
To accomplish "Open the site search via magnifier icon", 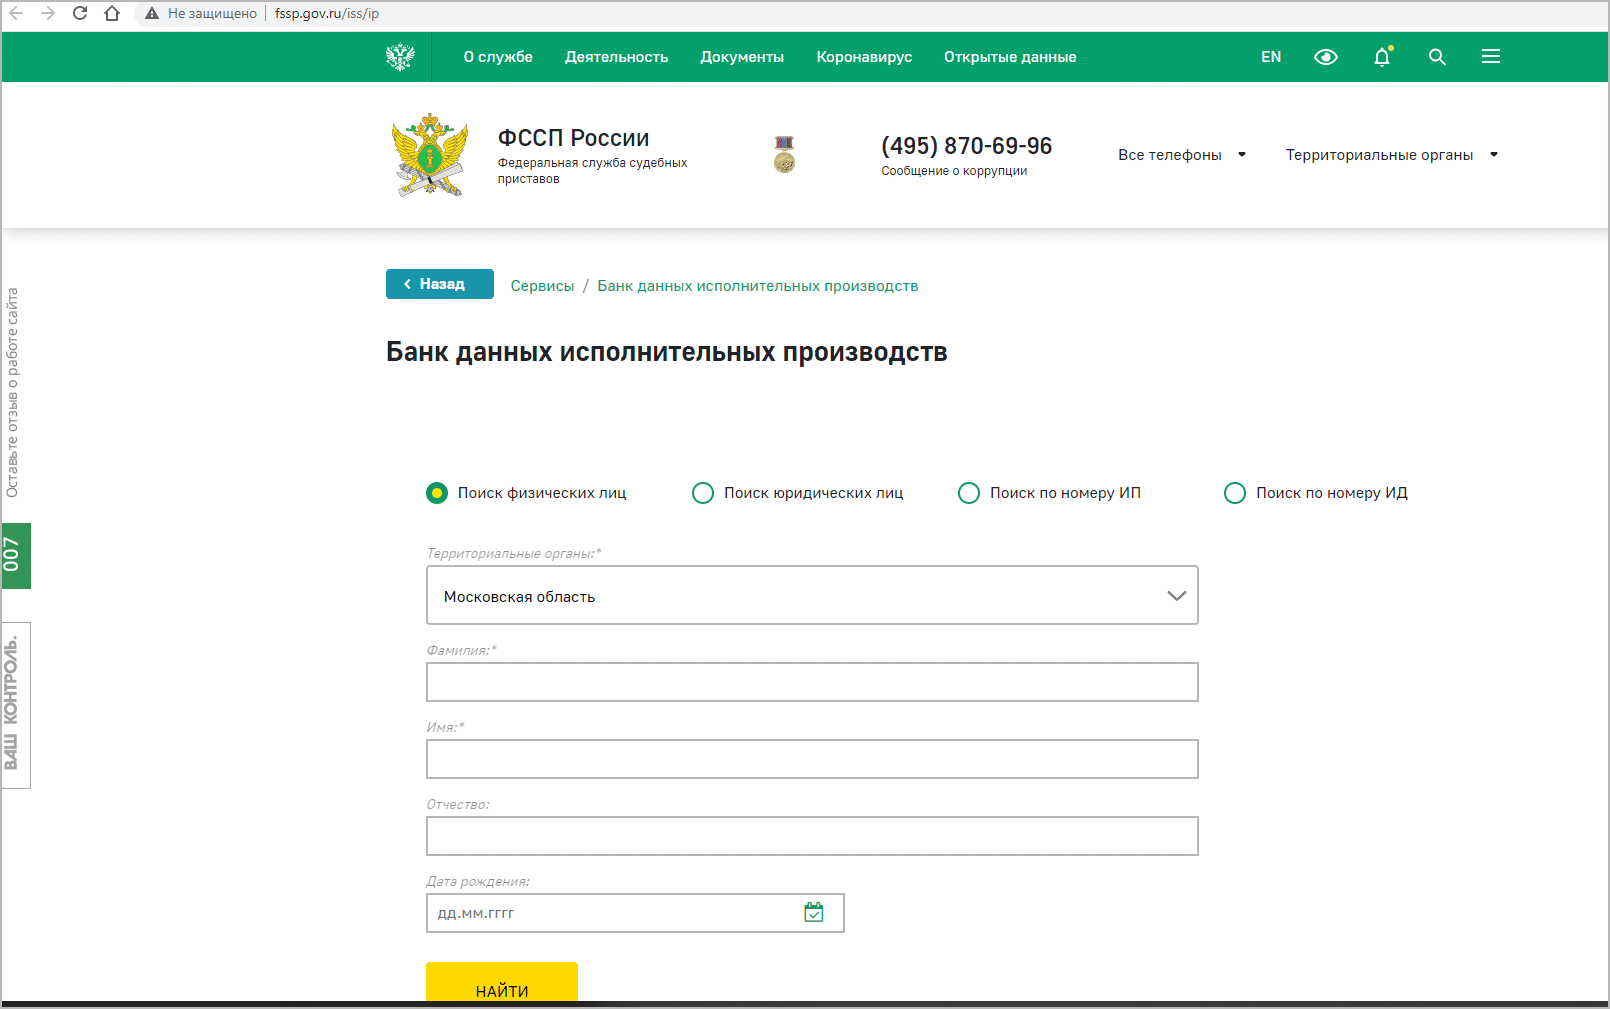I will tap(1437, 57).
